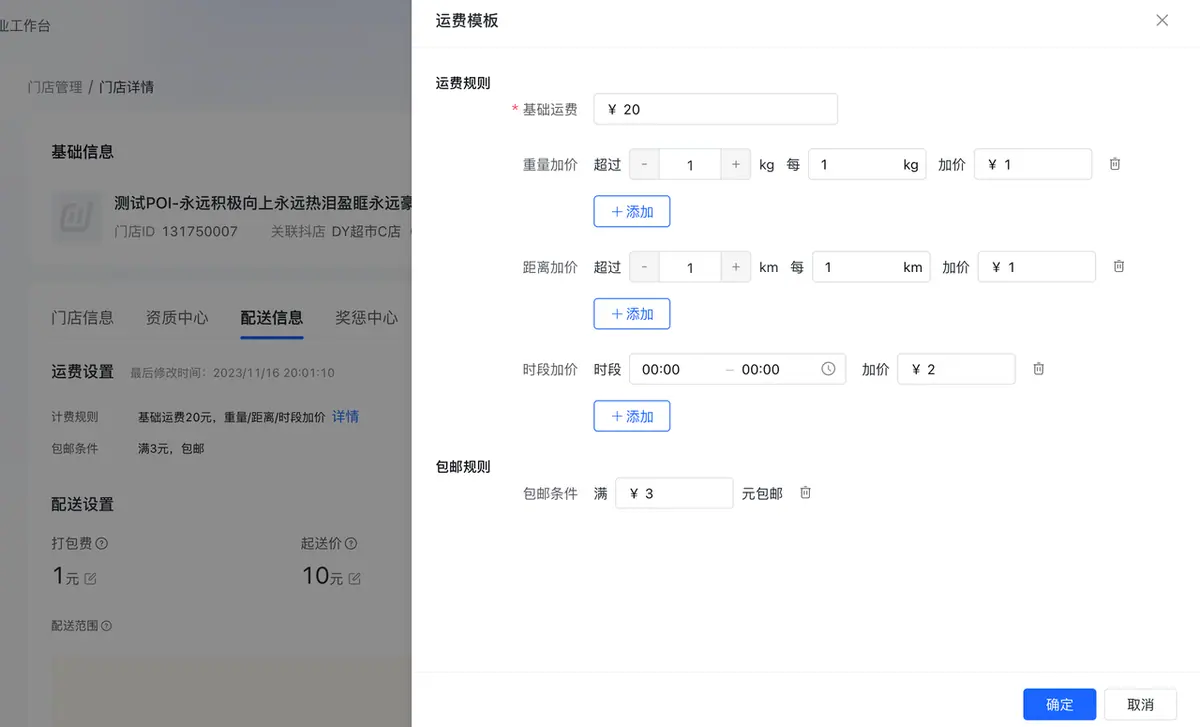Click the 基础运费 input field
This screenshot has height=727, width=1200.
pyautogui.click(x=715, y=109)
